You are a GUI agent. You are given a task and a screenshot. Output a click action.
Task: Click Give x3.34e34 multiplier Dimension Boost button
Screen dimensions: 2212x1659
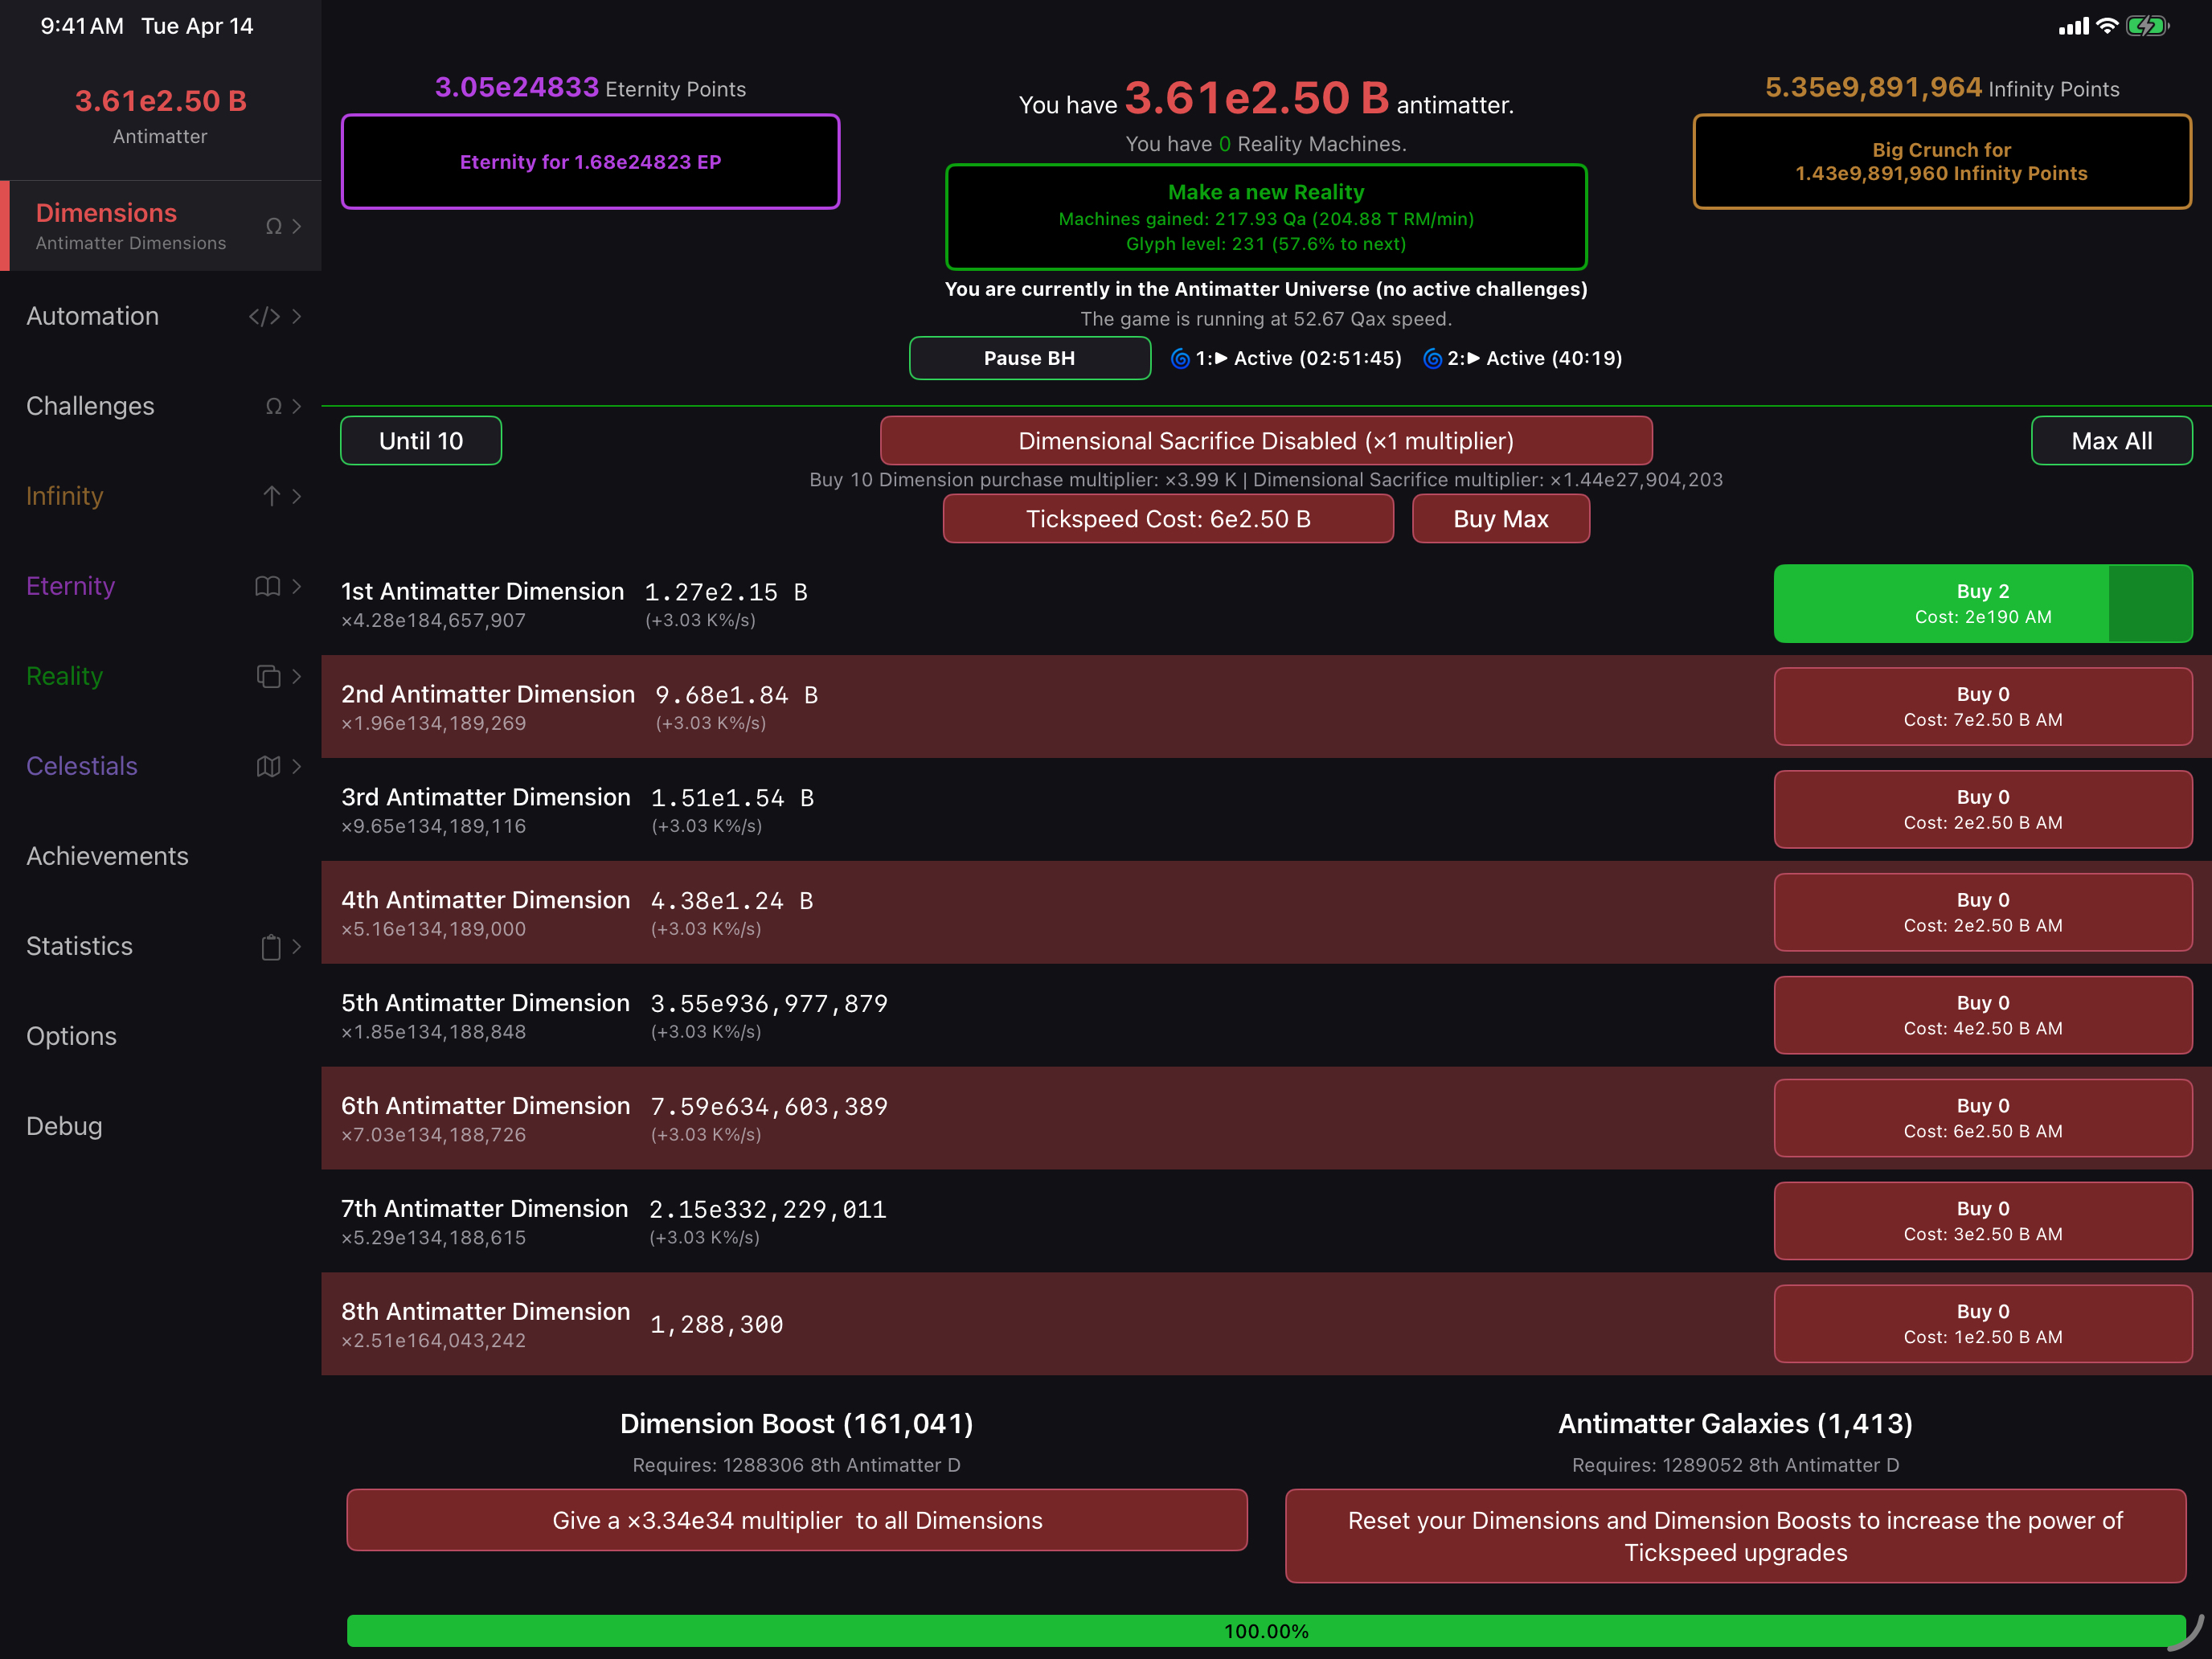point(797,1520)
